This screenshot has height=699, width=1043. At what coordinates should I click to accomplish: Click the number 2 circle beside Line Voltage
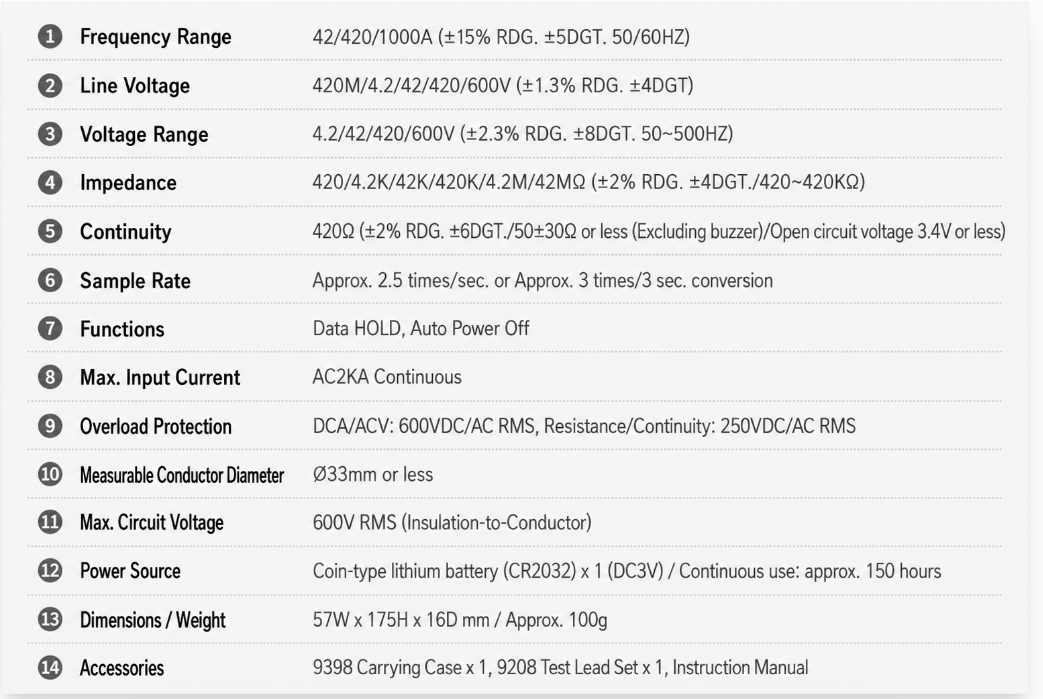coord(50,86)
